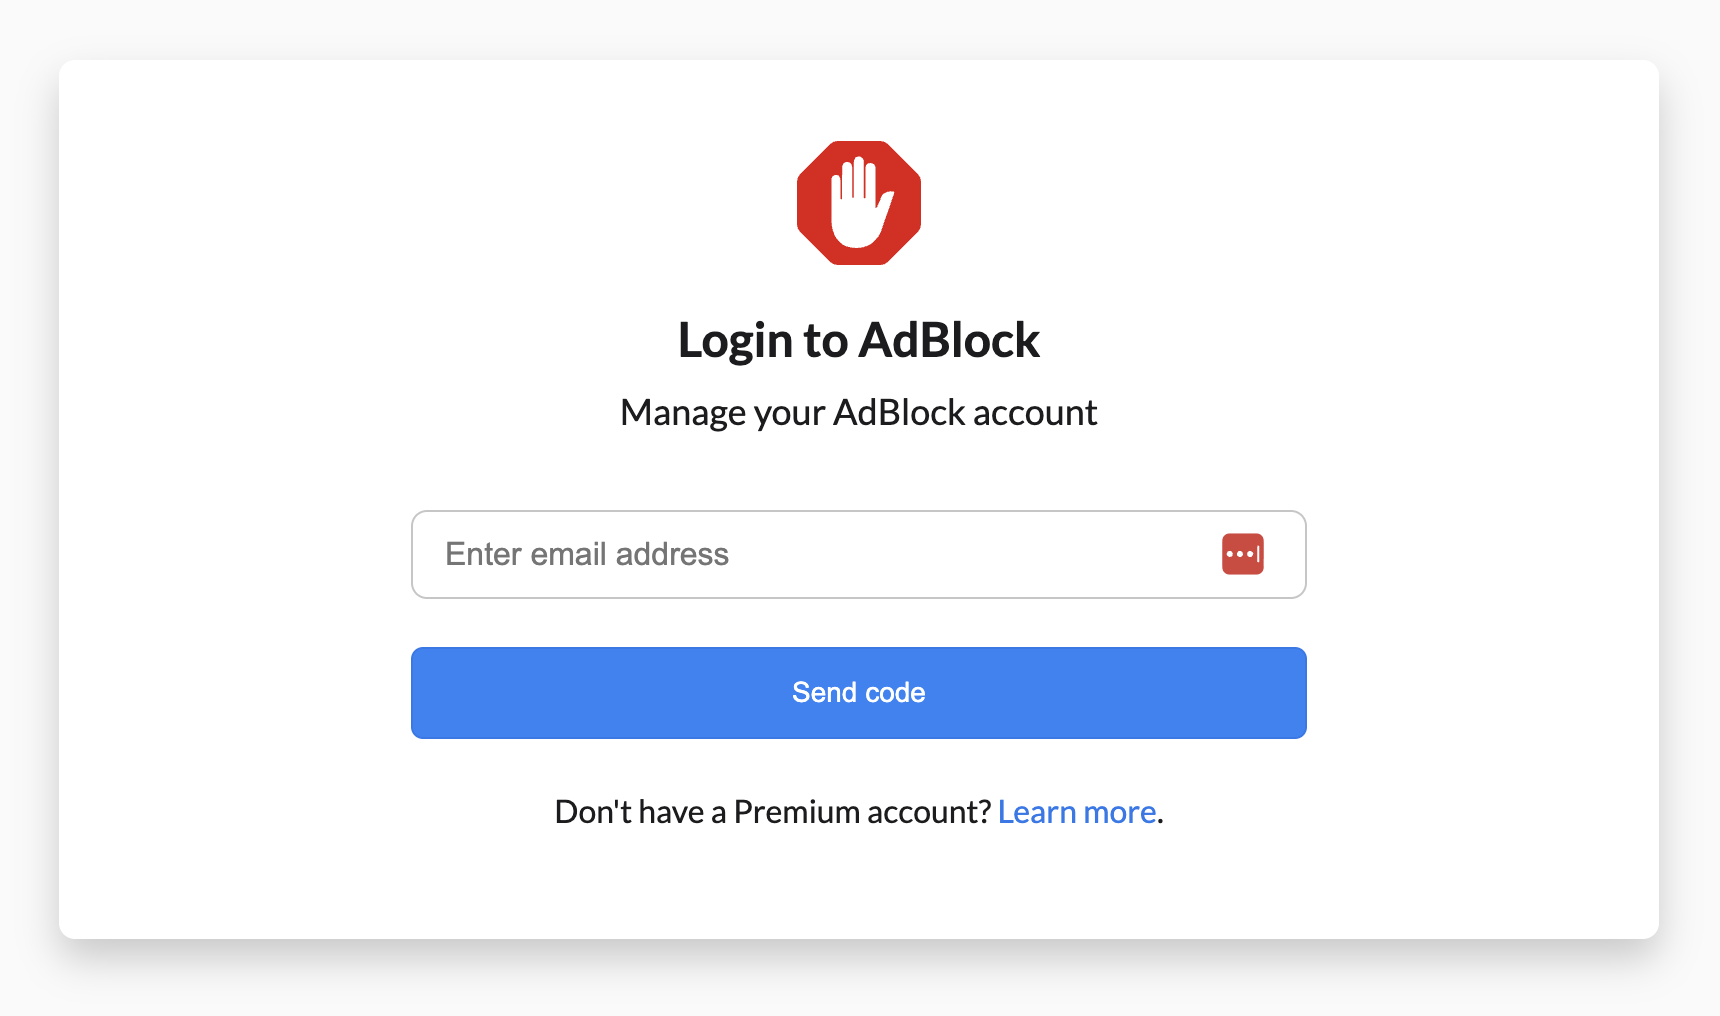Click the Manage your AdBlock account subtitle
This screenshot has height=1016, width=1720.
coord(858,413)
